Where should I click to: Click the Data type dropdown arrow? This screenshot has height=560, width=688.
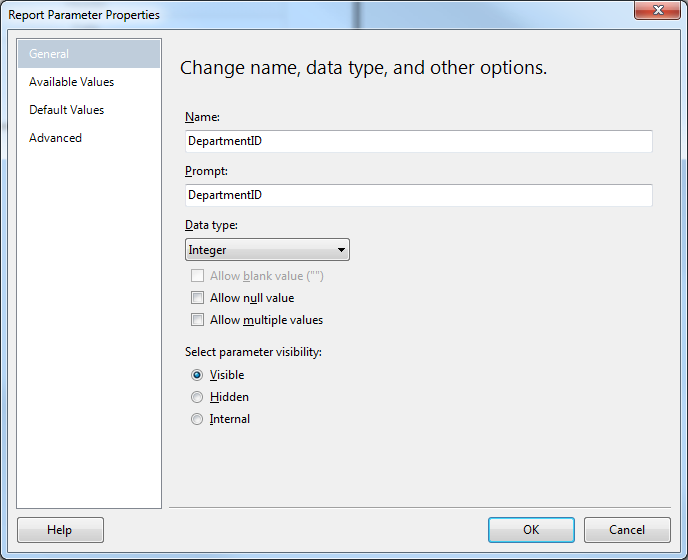point(341,250)
